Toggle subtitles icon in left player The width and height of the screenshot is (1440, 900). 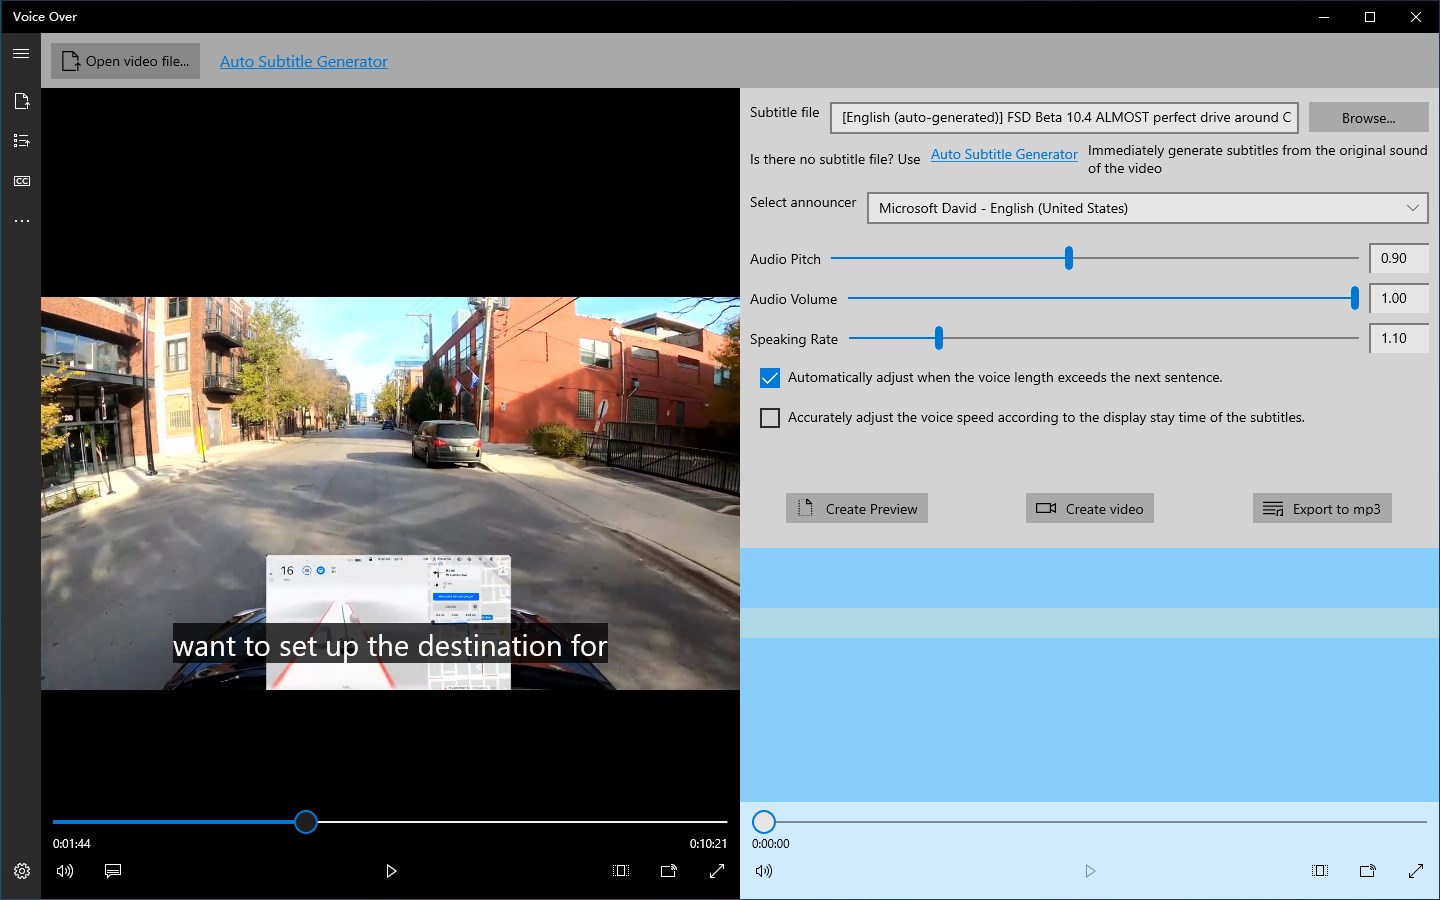113,871
